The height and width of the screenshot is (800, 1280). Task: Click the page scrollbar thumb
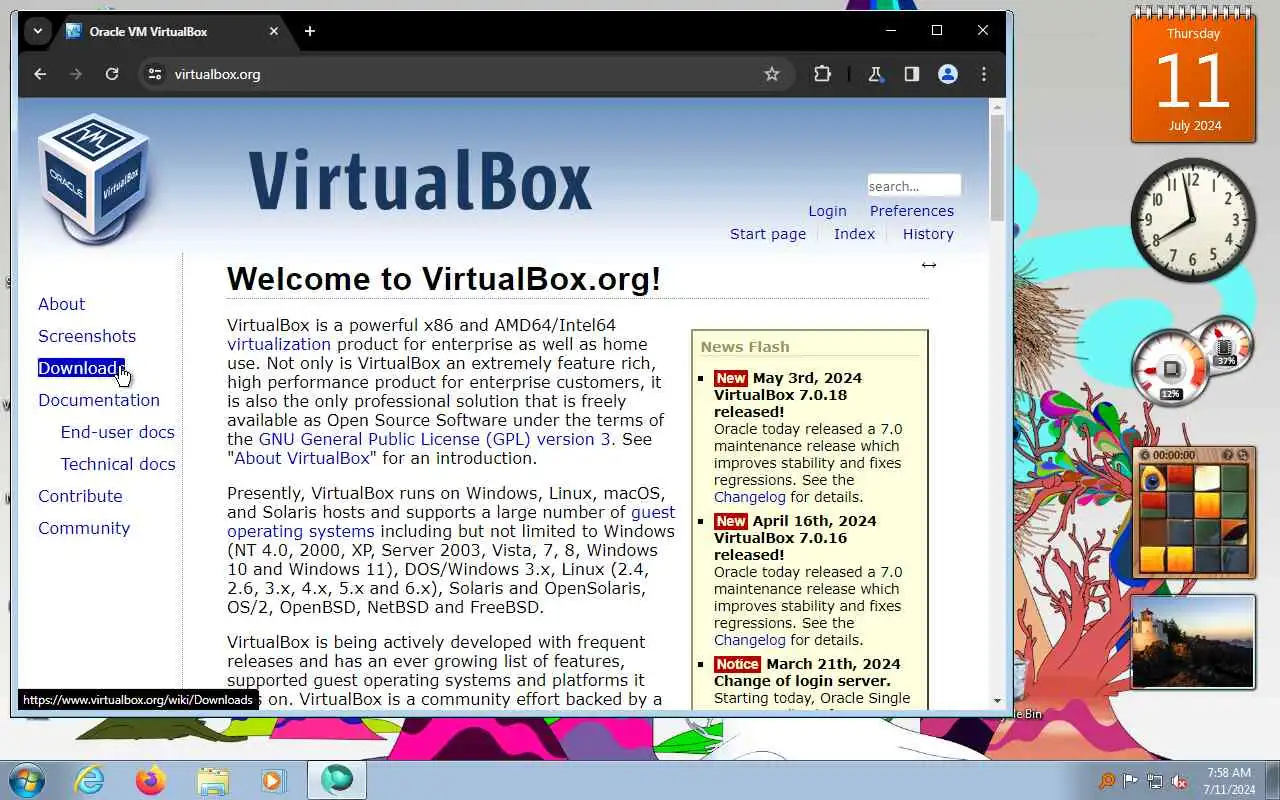click(997, 167)
